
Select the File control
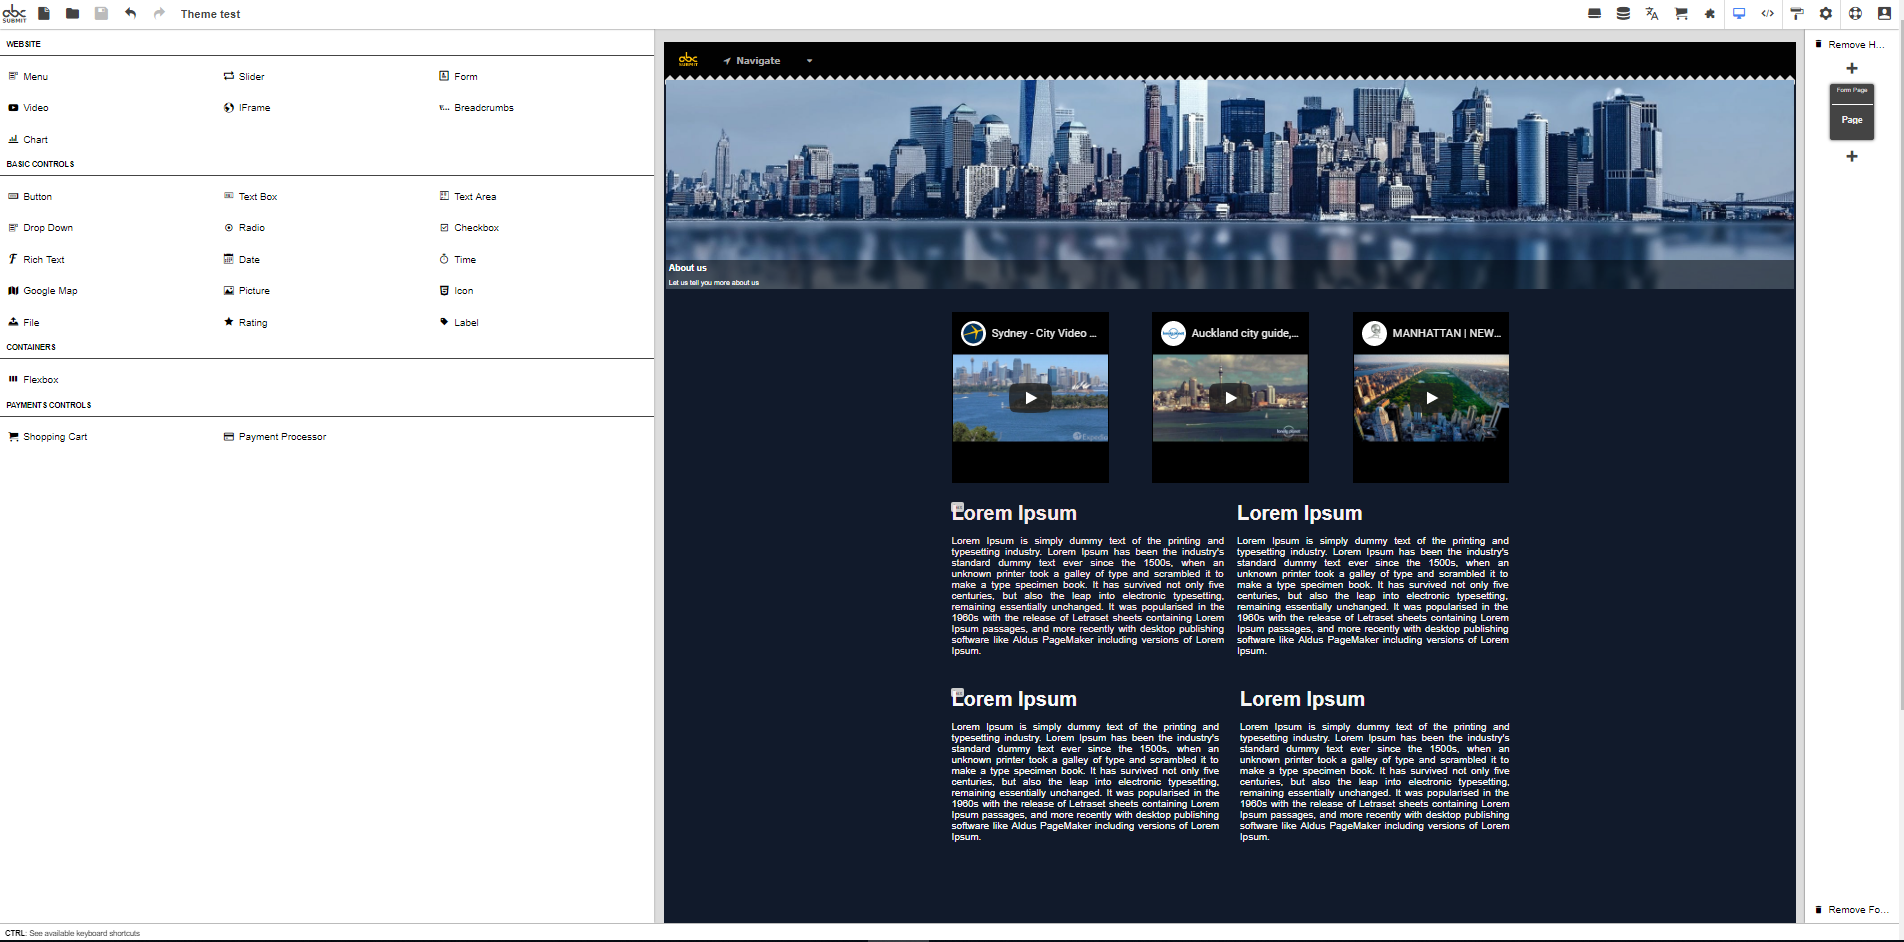(x=24, y=322)
